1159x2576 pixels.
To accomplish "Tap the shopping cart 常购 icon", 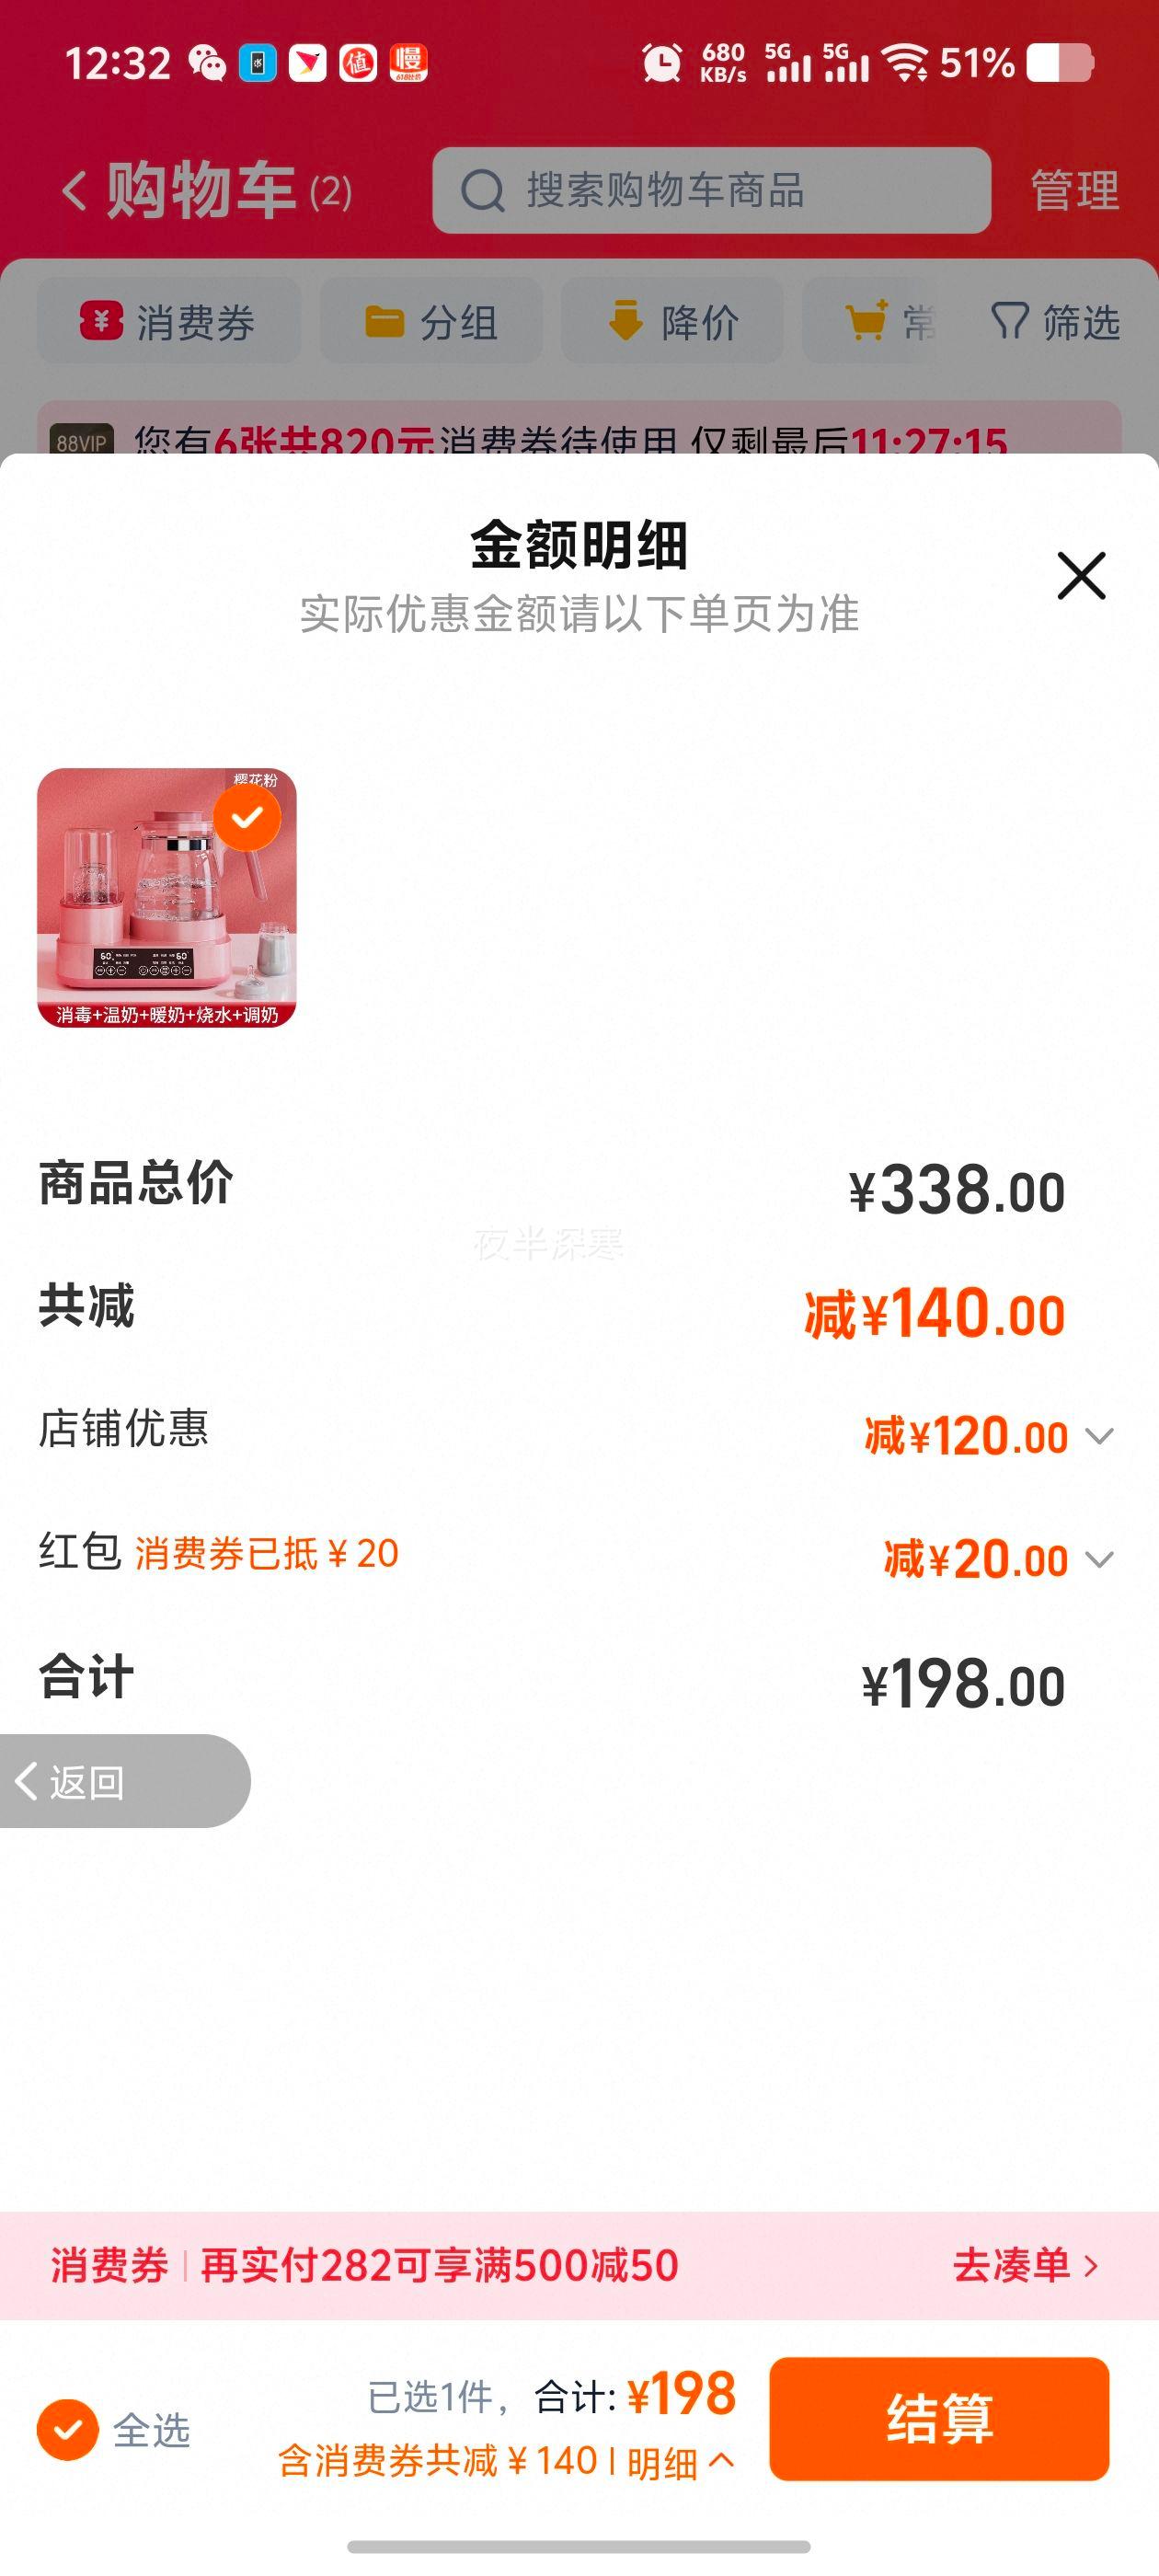I will click(x=867, y=321).
